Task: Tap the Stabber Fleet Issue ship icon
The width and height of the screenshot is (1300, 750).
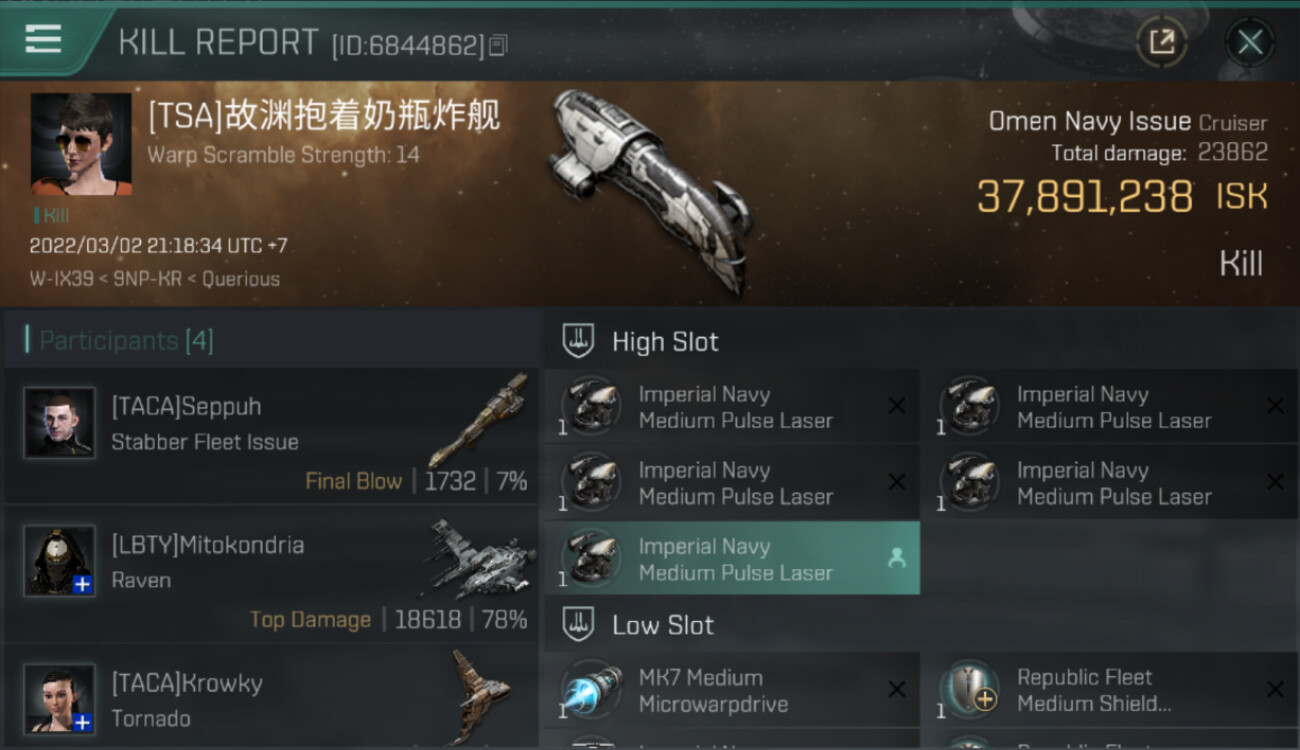Action: point(478,419)
